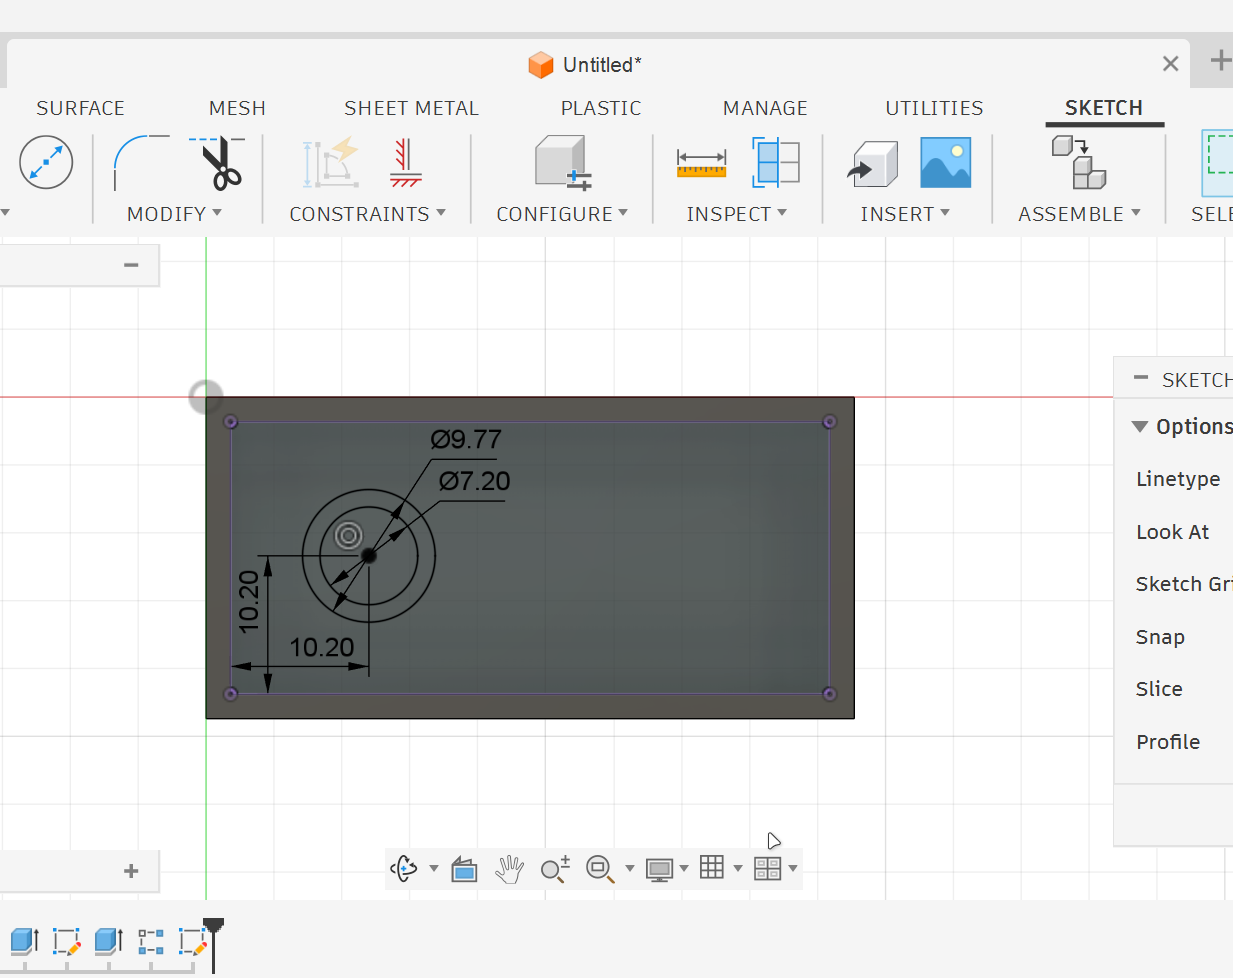The height and width of the screenshot is (978, 1233).
Task: Switch to the MANAGE tab
Action: click(x=765, y=108)
